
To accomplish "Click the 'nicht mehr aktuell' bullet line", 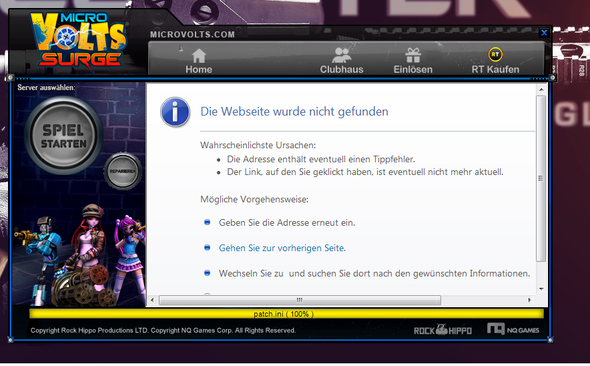I will [365, 172].
